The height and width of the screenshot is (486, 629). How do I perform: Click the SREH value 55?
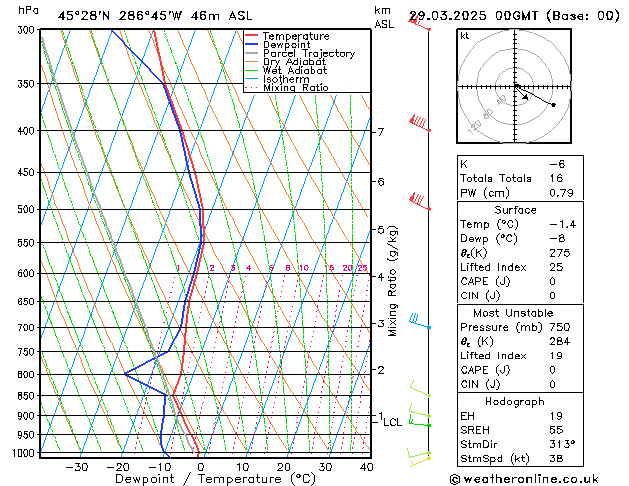(556, 430)
